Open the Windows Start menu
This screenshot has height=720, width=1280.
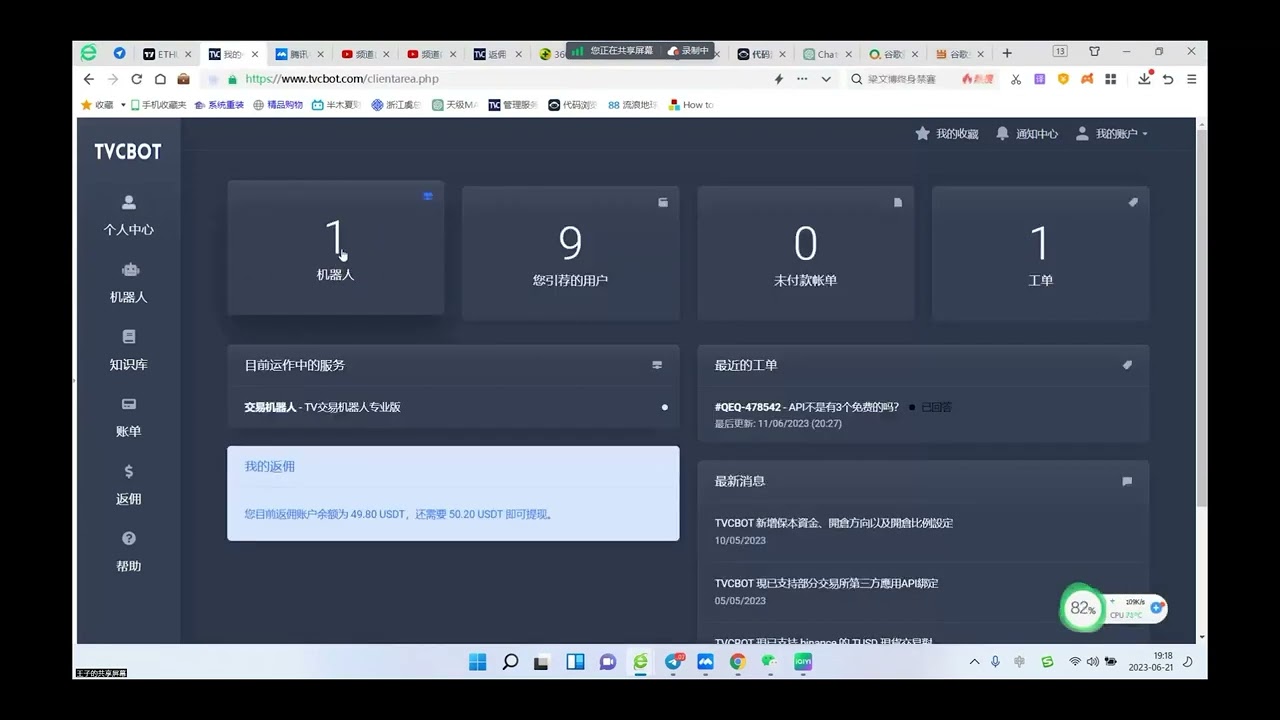pyautogui.click(x=478, y=662)
